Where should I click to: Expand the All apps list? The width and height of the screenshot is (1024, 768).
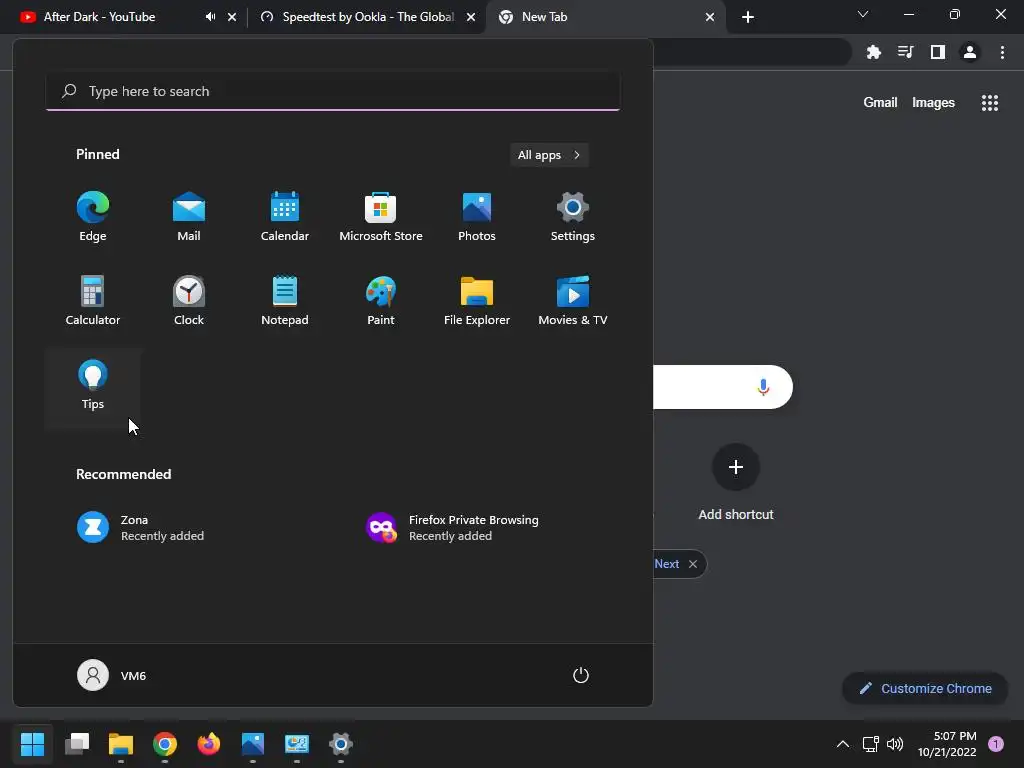pyautogui.click(x=549, y=155)
